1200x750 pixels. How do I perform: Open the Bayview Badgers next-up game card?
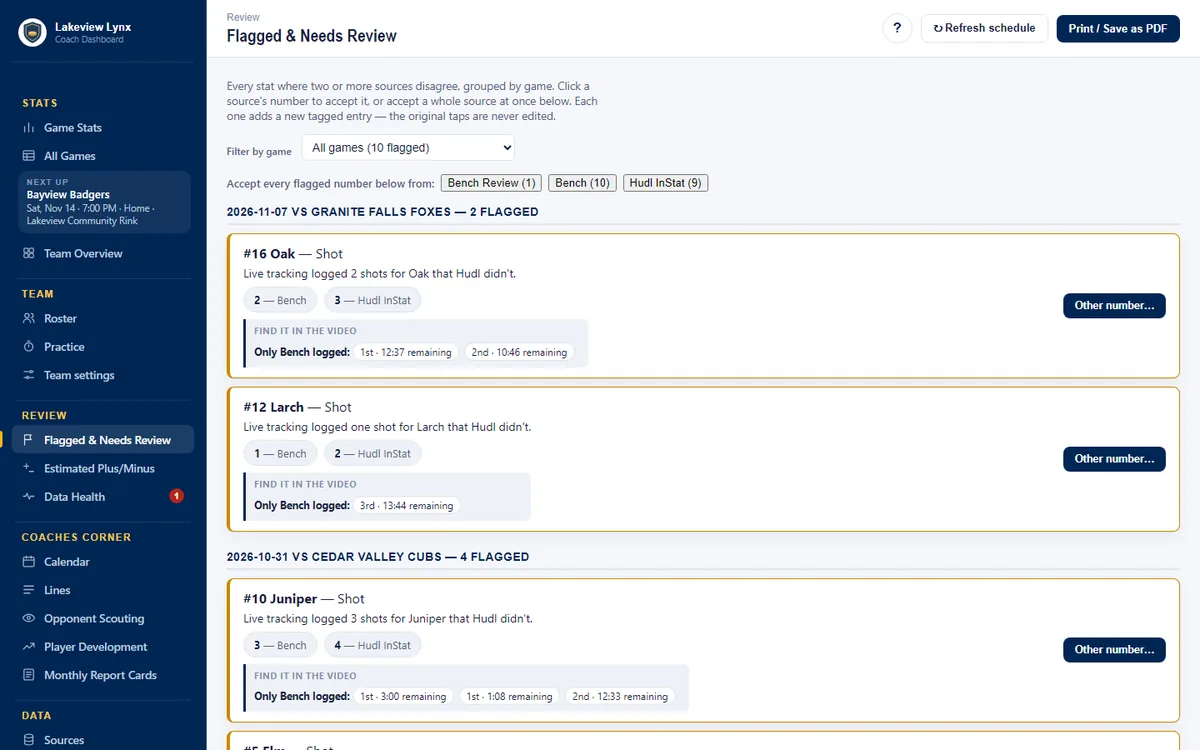pyautogui.click(x=104, y=202)
